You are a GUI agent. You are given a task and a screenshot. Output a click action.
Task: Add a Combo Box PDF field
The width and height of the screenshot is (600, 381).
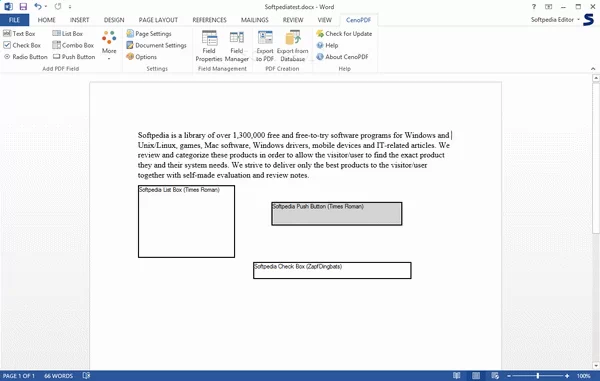coord(73,45)
